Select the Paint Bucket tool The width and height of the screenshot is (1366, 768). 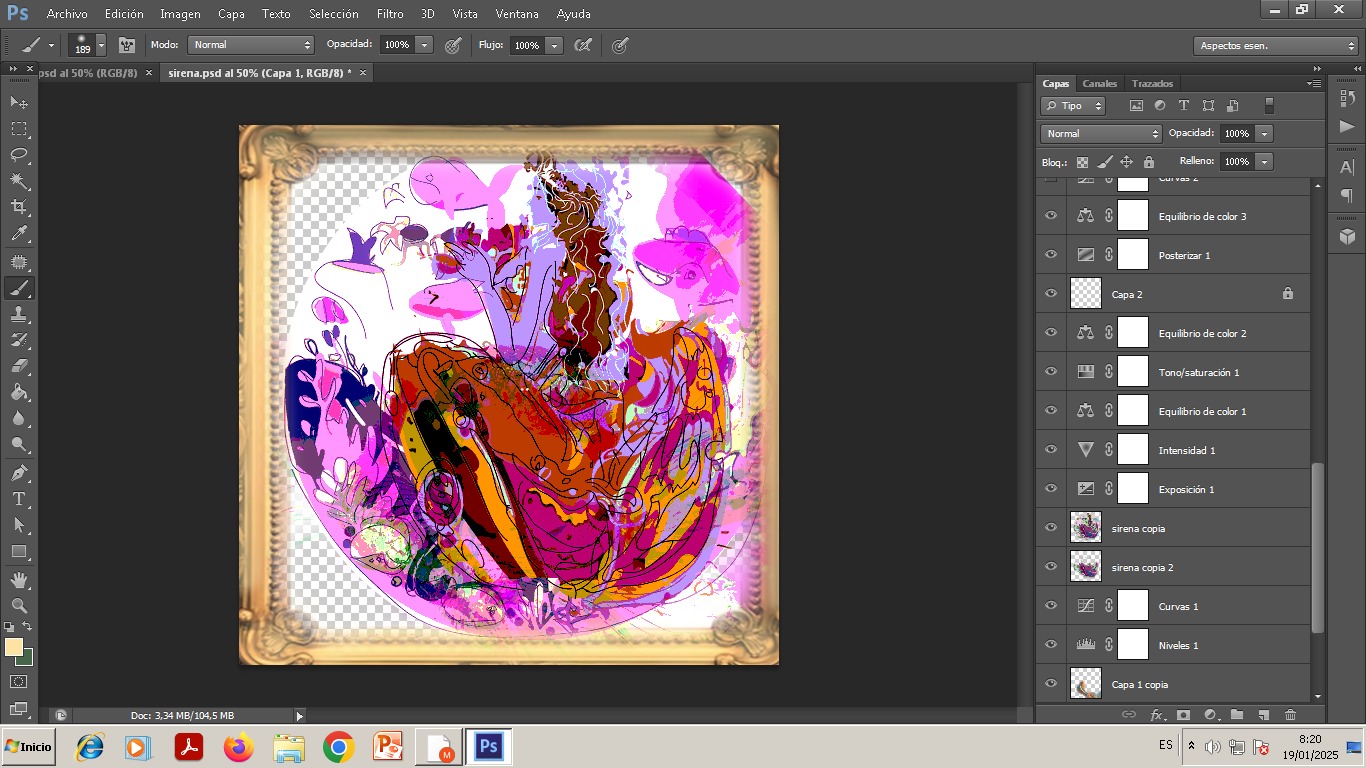(x=19, y=392)
